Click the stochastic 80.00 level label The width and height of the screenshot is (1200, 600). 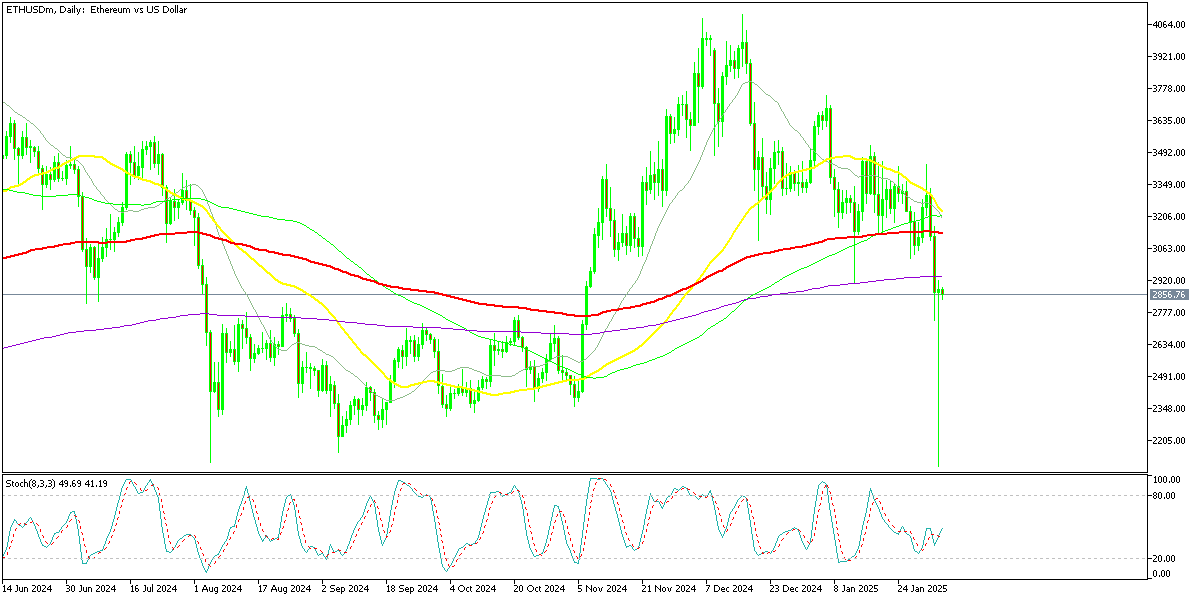[x=1166, y=495]
